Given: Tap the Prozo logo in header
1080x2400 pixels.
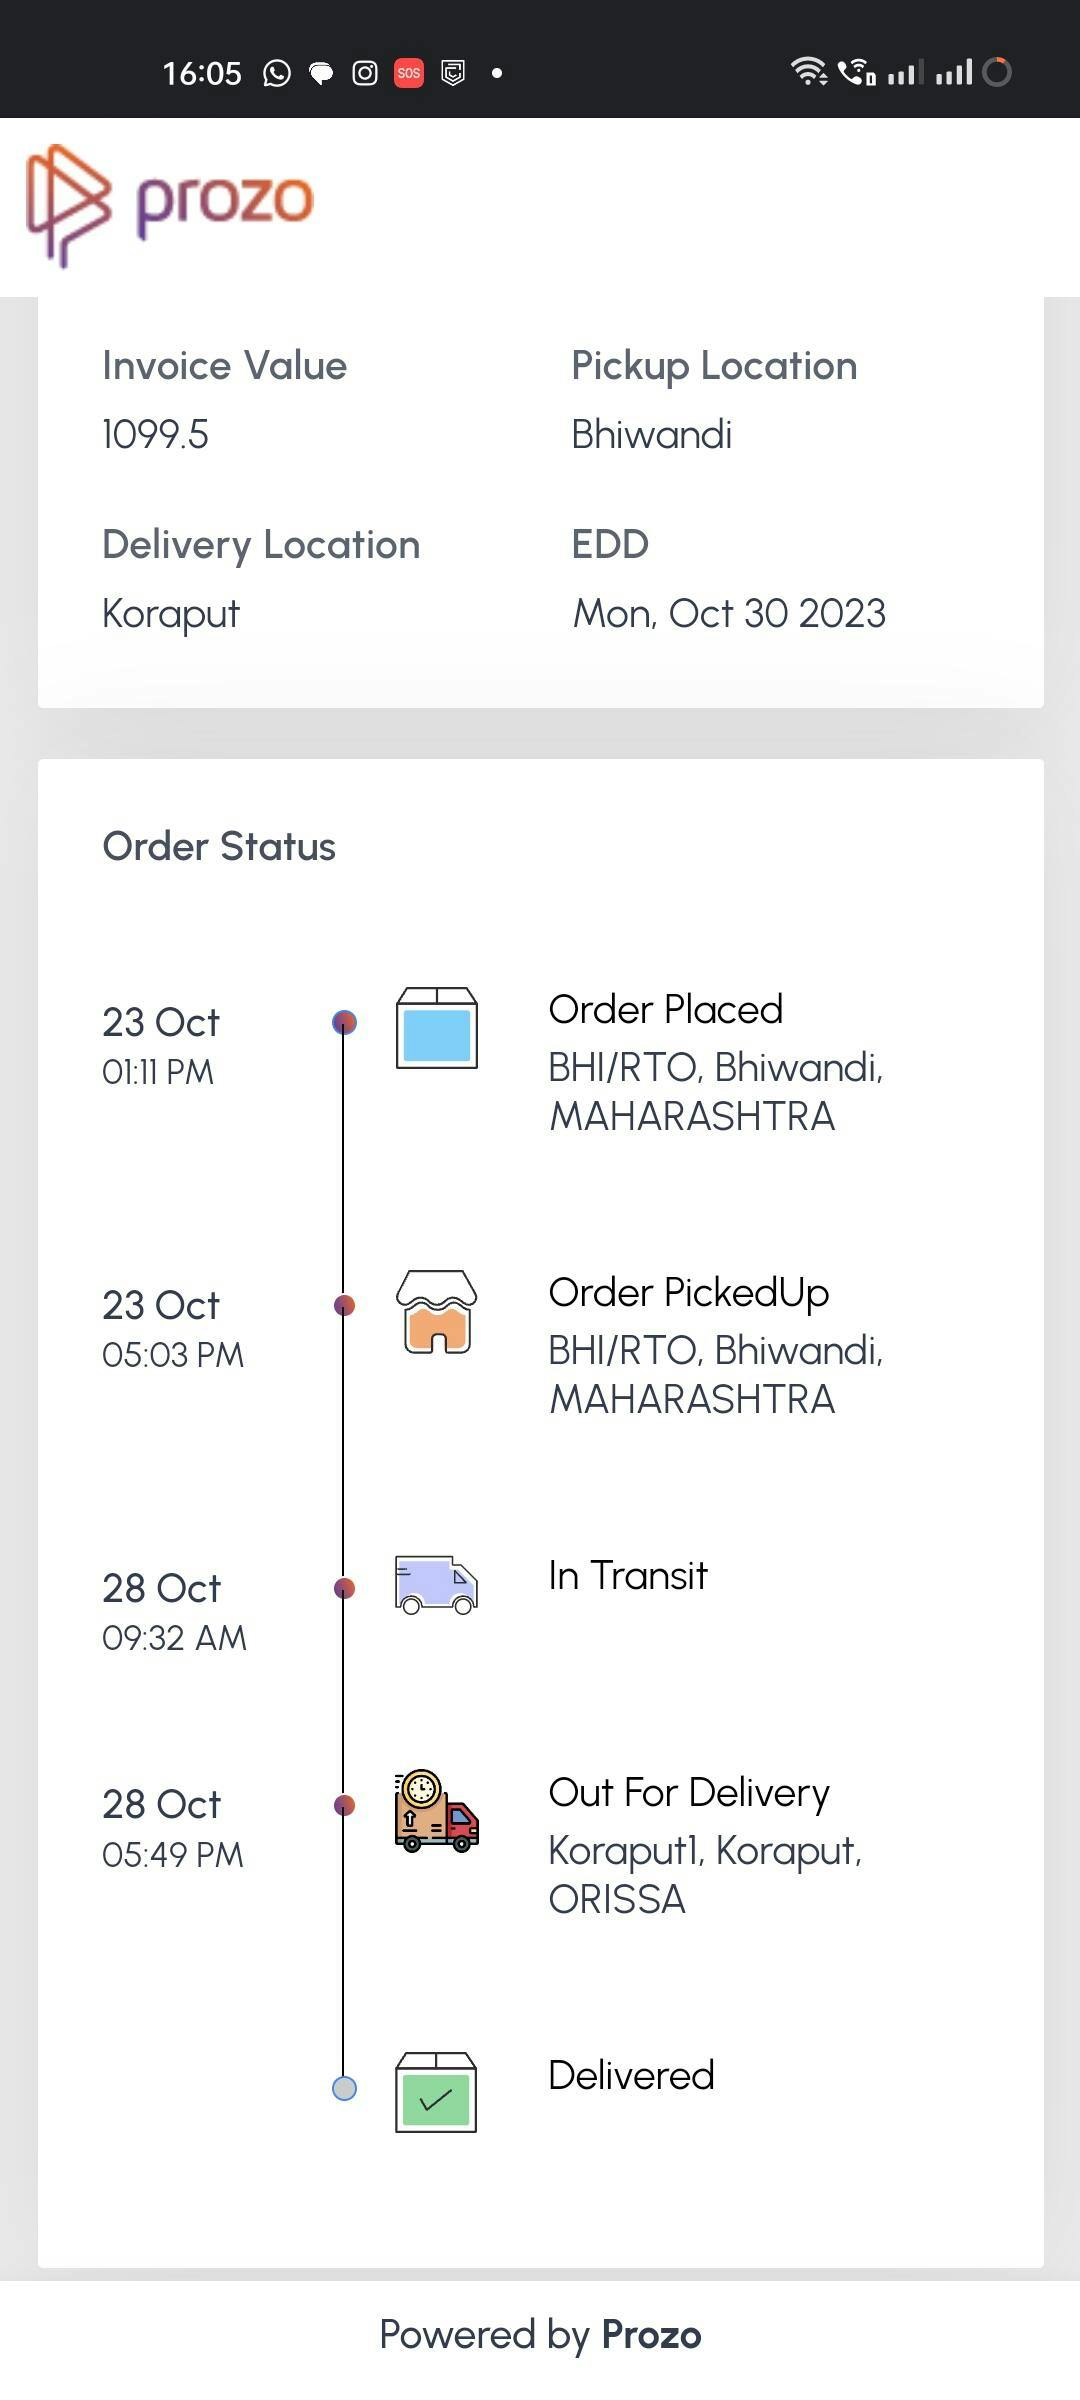Looking at the screenshot, I should [170, 204].
